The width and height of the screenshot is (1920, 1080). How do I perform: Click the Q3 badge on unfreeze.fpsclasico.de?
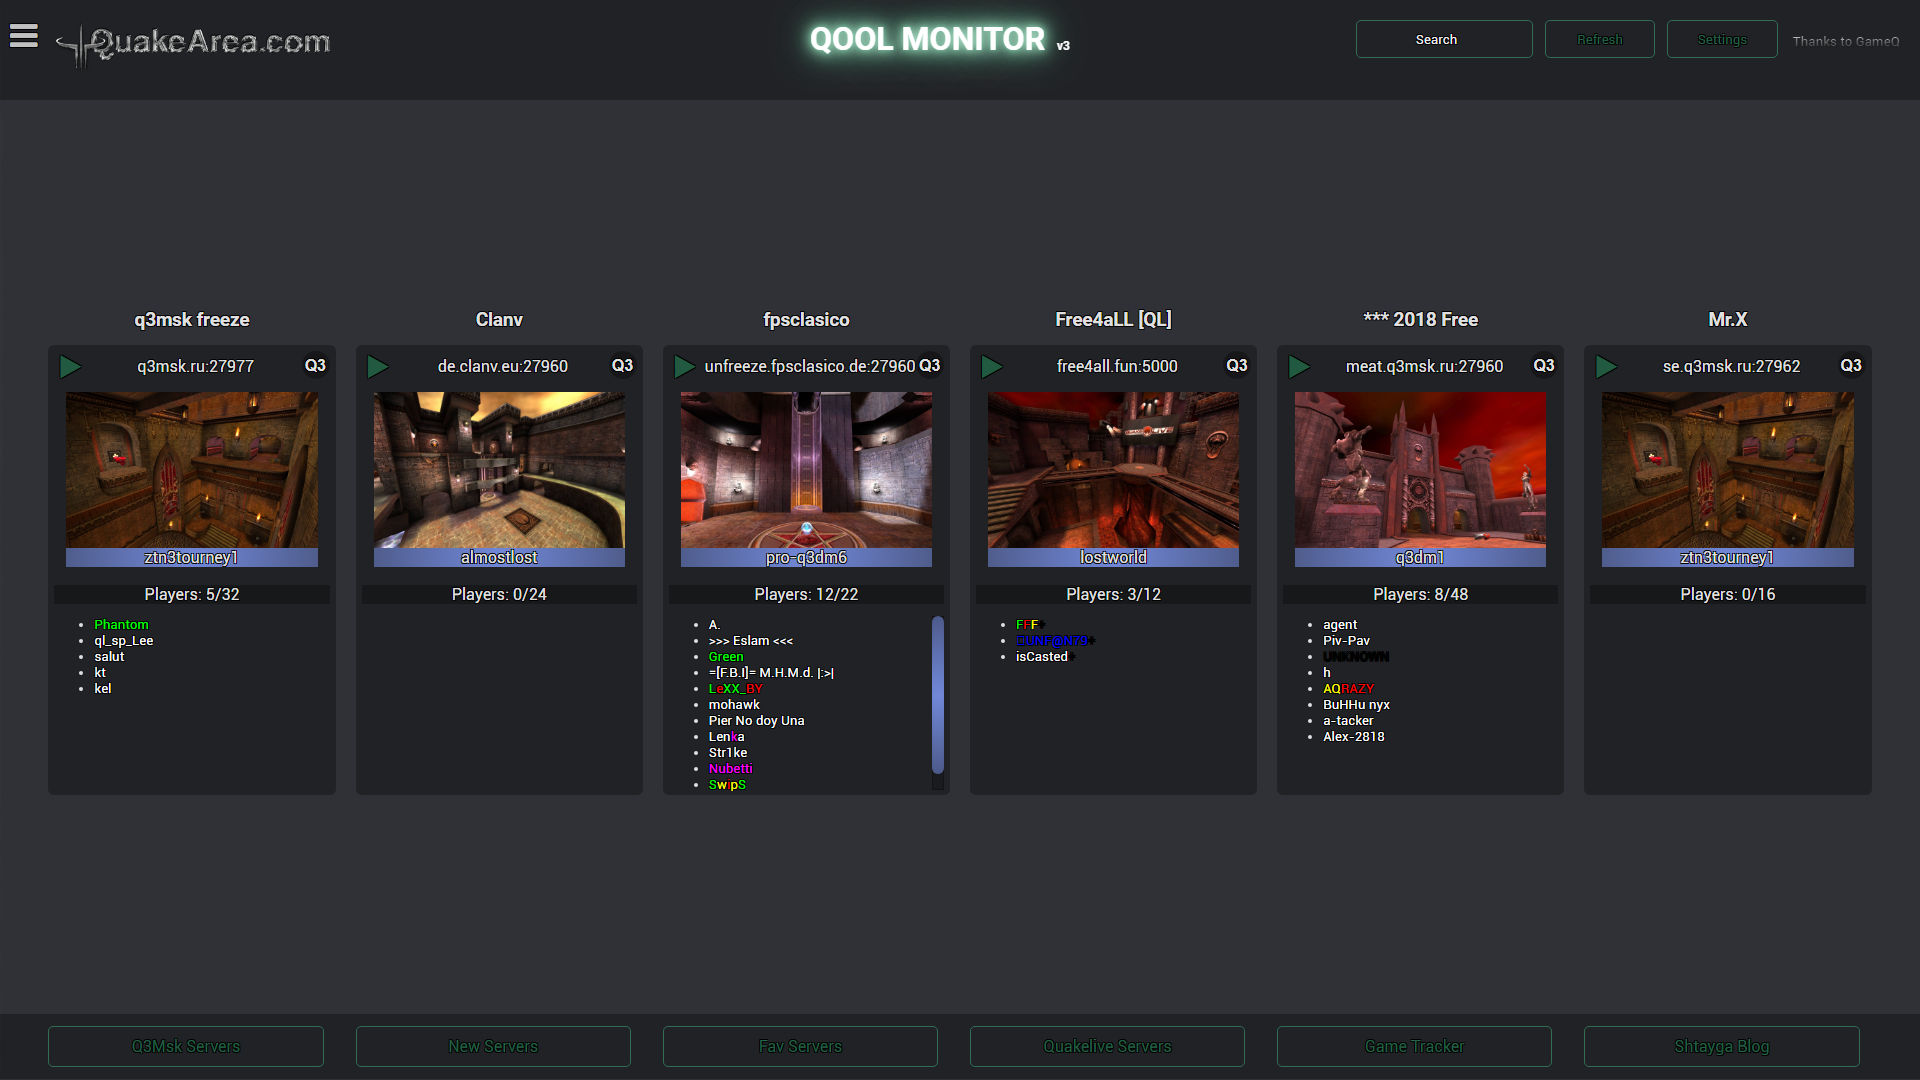[x=929, y=366]
